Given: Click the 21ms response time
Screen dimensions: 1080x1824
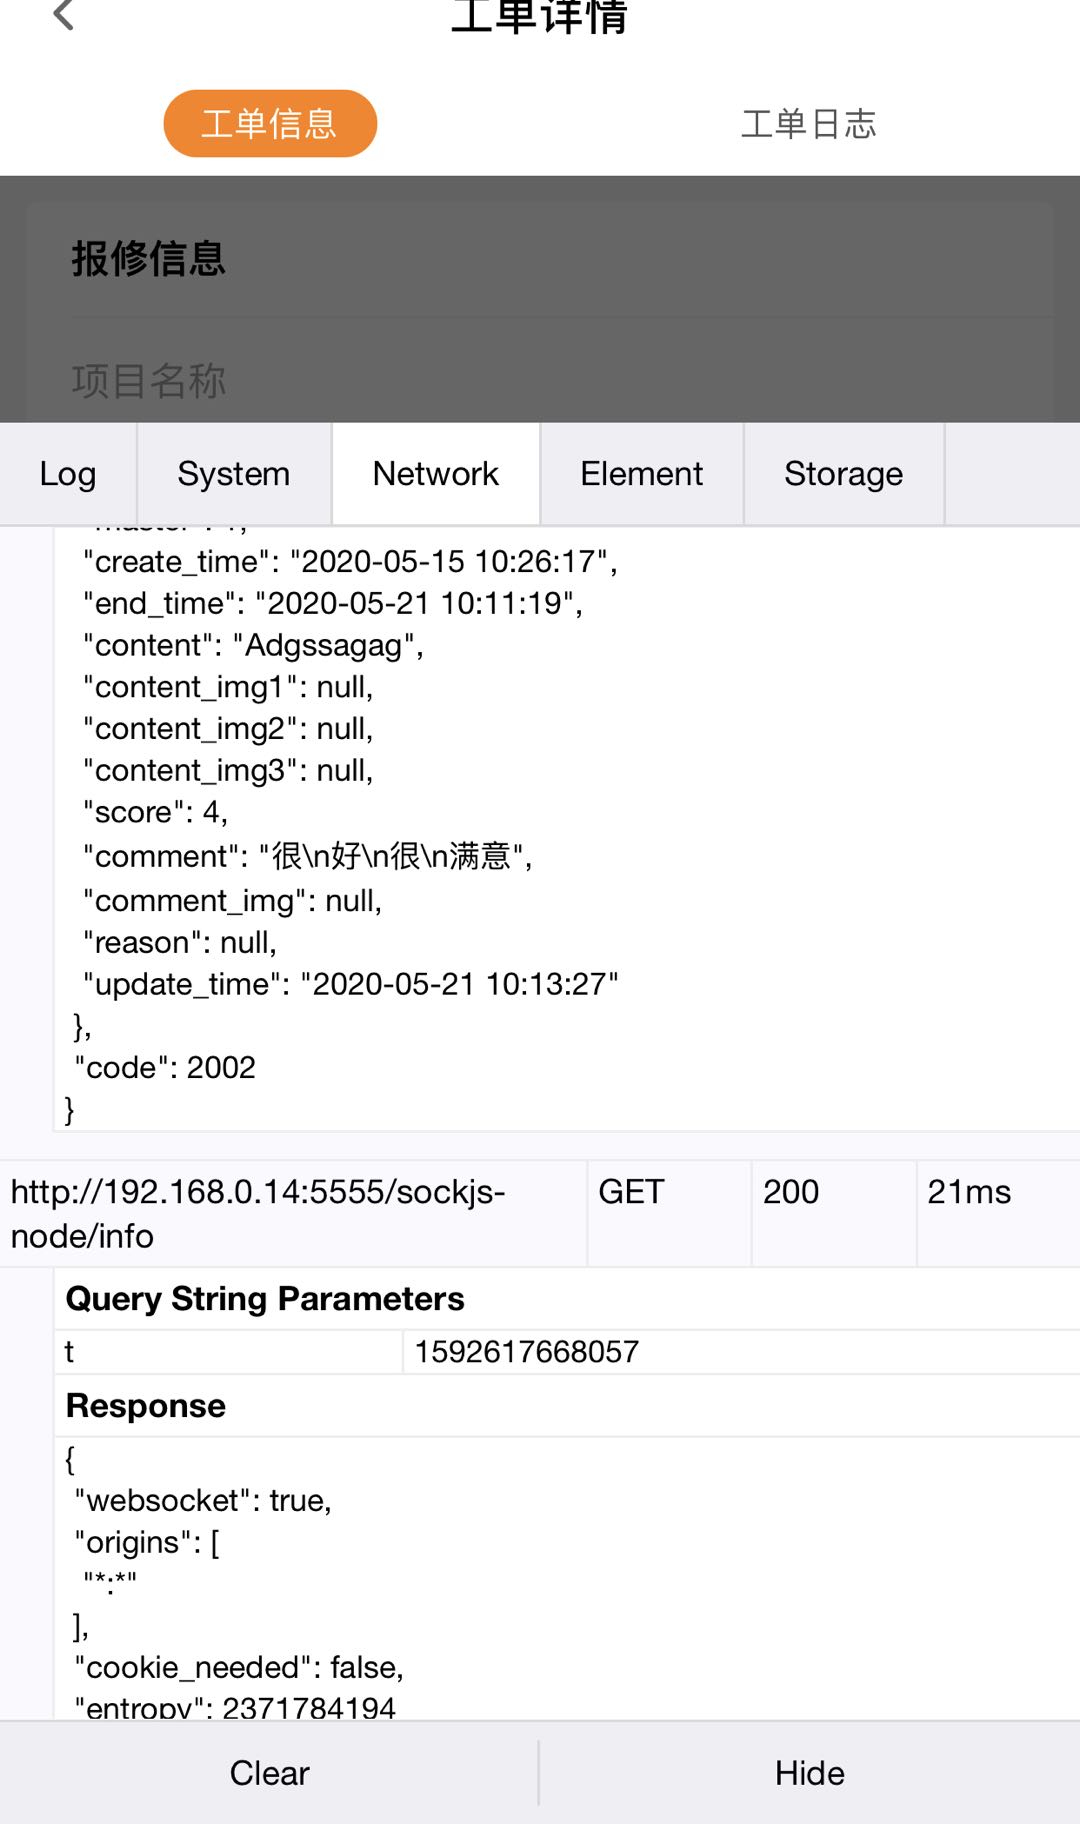Looking at the screenshot, I should tap(967, 1191).
